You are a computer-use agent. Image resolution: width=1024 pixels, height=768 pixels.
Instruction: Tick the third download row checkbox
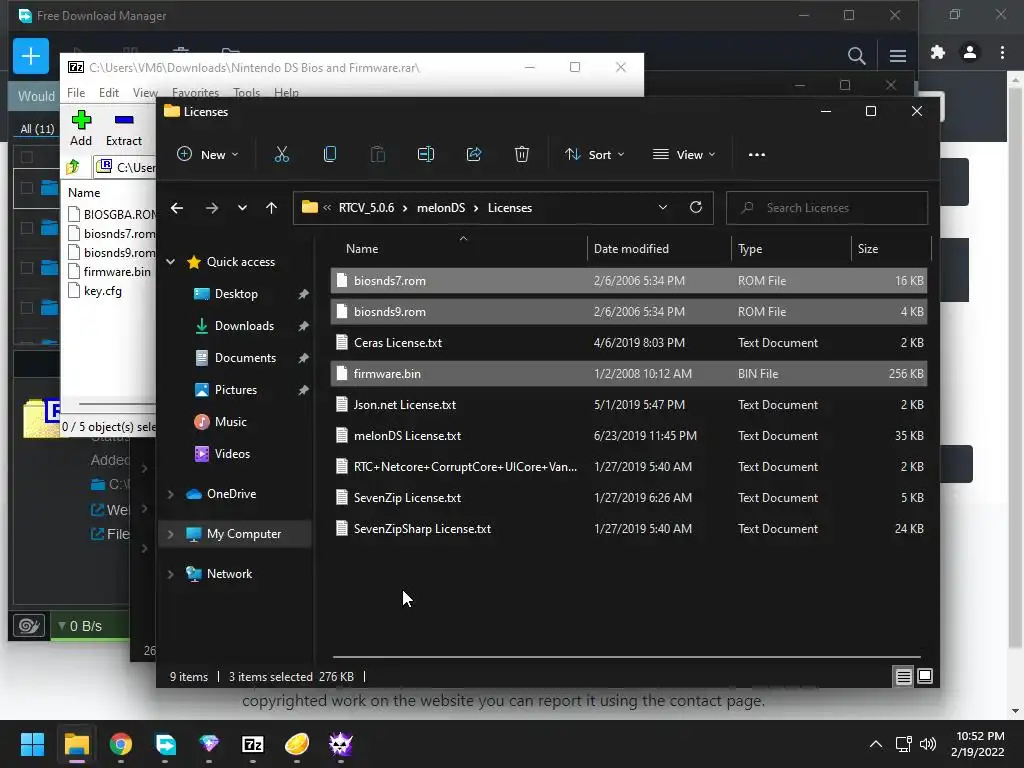tap(27, 268)
